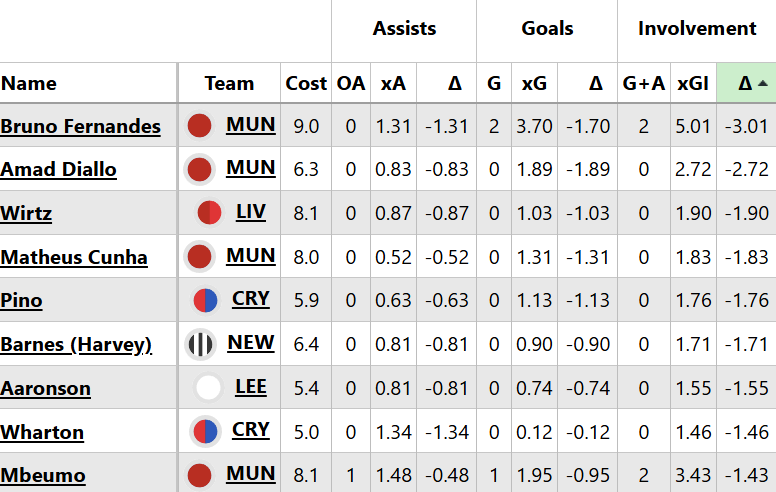The height and width of the screenshot is (492, 776).
Task: Open Matheus Cunha player link
Action: pos(74,257)
